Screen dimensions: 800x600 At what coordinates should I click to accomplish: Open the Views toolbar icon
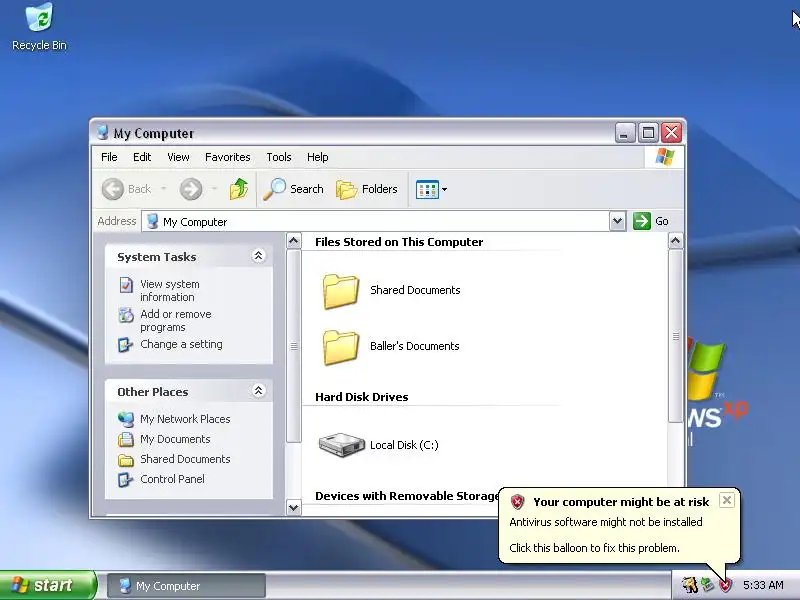(427, 189)
